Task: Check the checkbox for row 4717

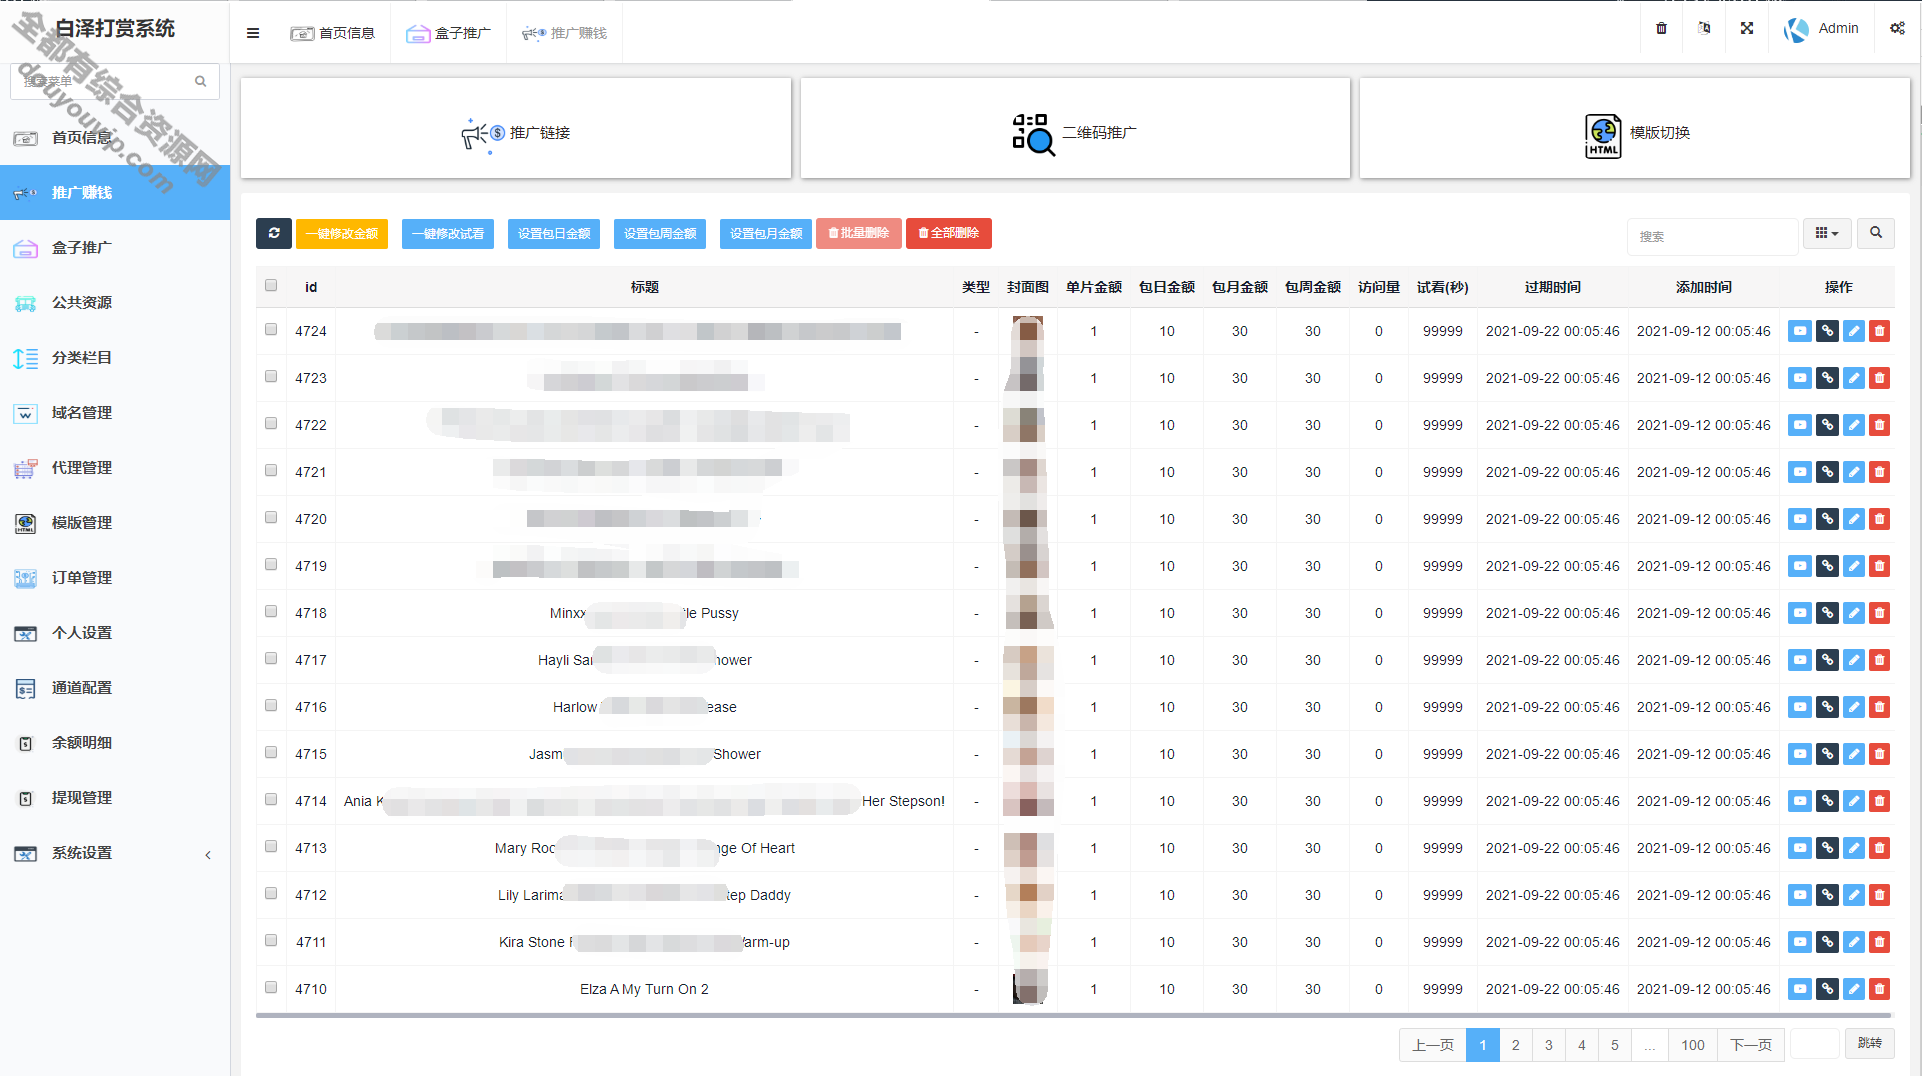Action: (x=271, y=658)
